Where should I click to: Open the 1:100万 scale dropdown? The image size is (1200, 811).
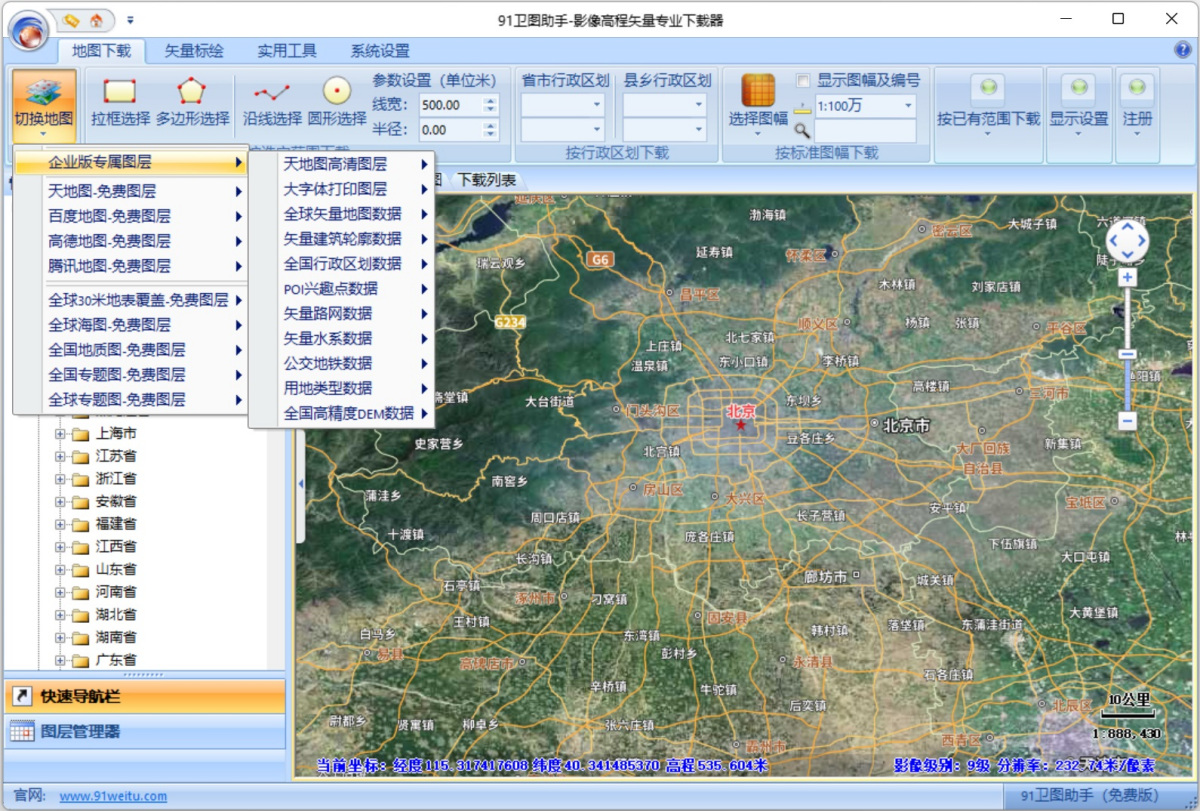(x=908, y=105)
